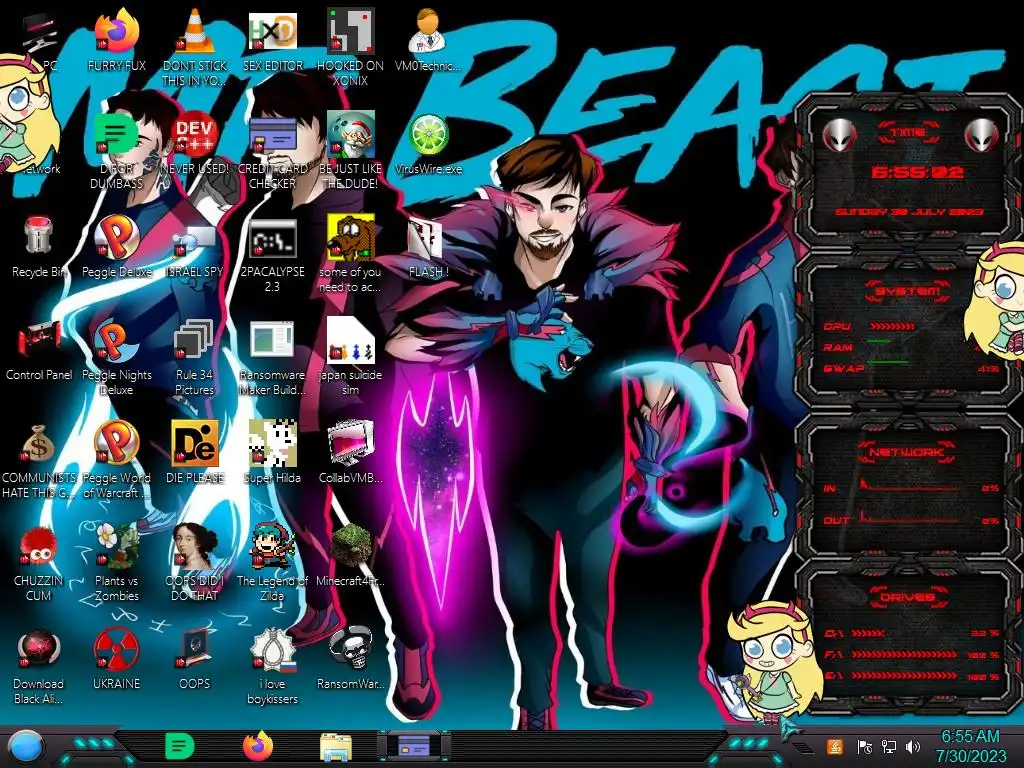
Task: Click the F:\ drive usage bar
Action: coord(904,654)
